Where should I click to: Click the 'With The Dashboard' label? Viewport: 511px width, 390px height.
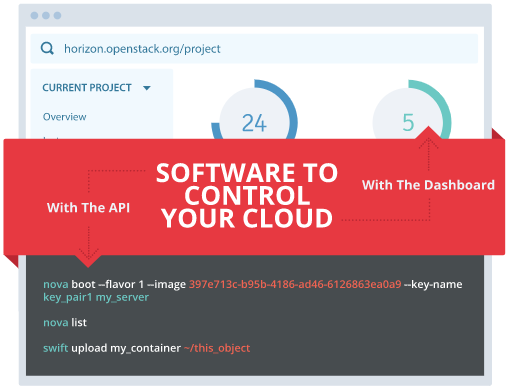pos(428,185)
